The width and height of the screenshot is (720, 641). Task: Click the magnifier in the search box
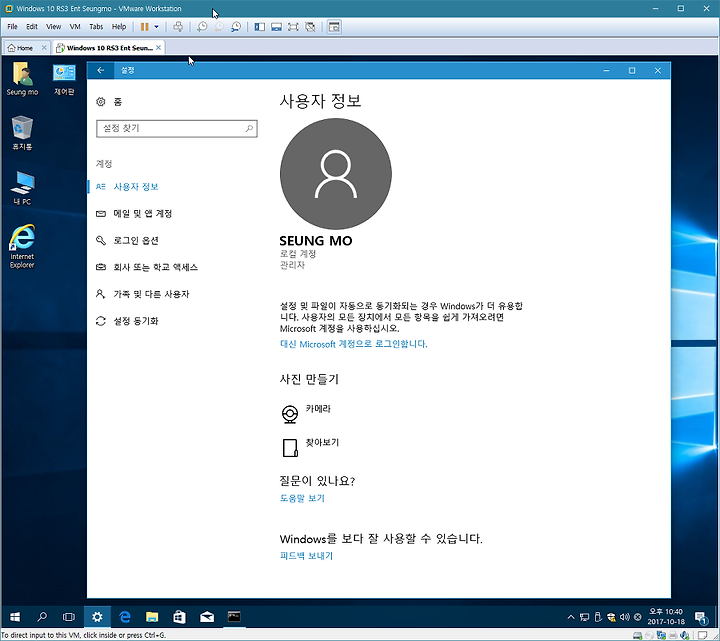tap(249, 129)
